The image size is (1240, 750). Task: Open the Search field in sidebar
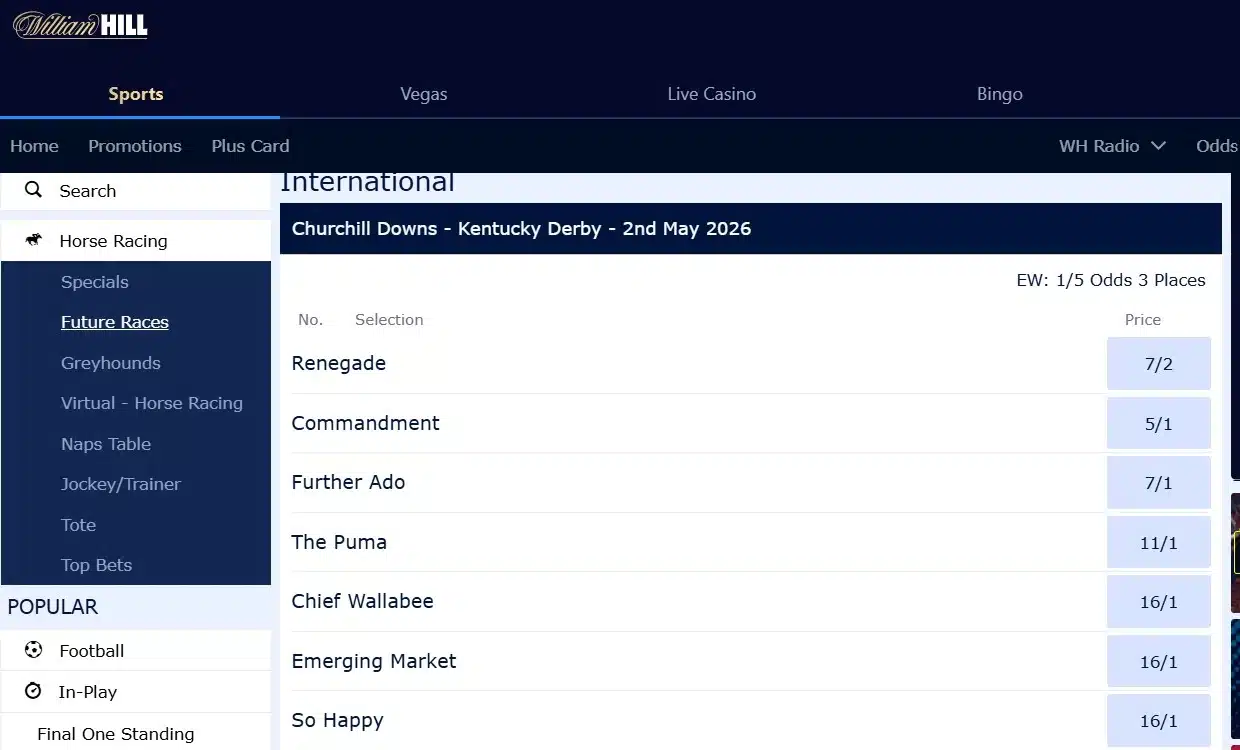point(136,191)
